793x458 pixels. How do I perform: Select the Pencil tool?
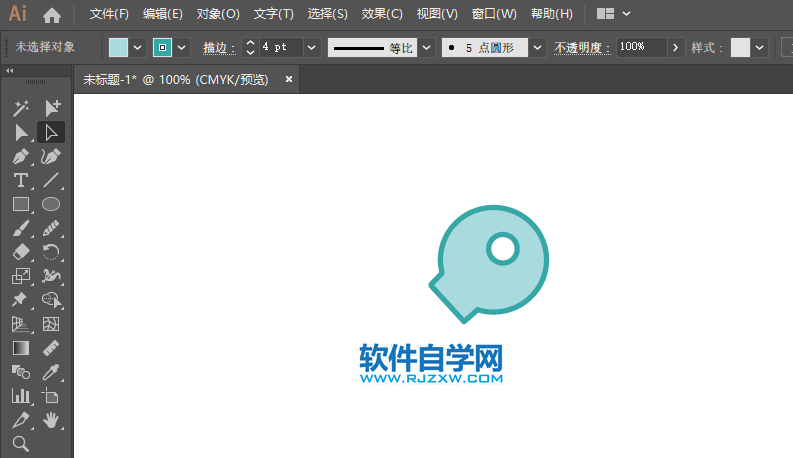(51, 228)
